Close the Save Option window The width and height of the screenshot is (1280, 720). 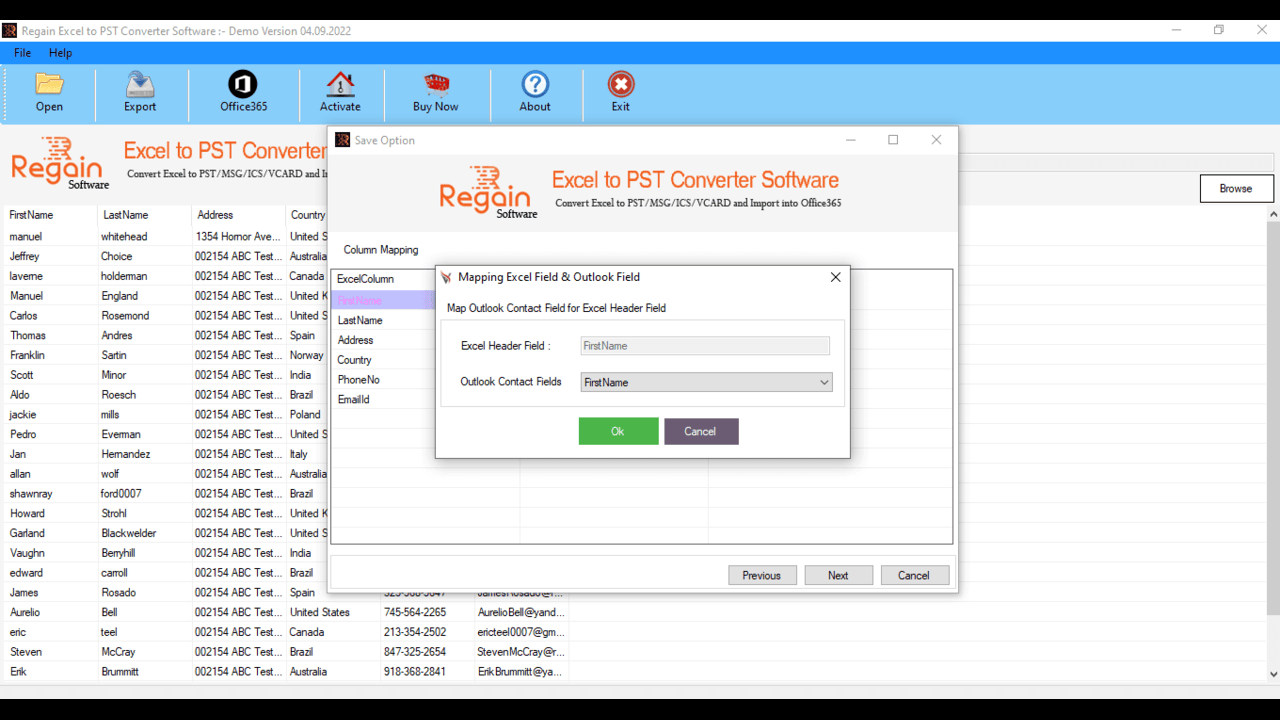pos(936,140)
